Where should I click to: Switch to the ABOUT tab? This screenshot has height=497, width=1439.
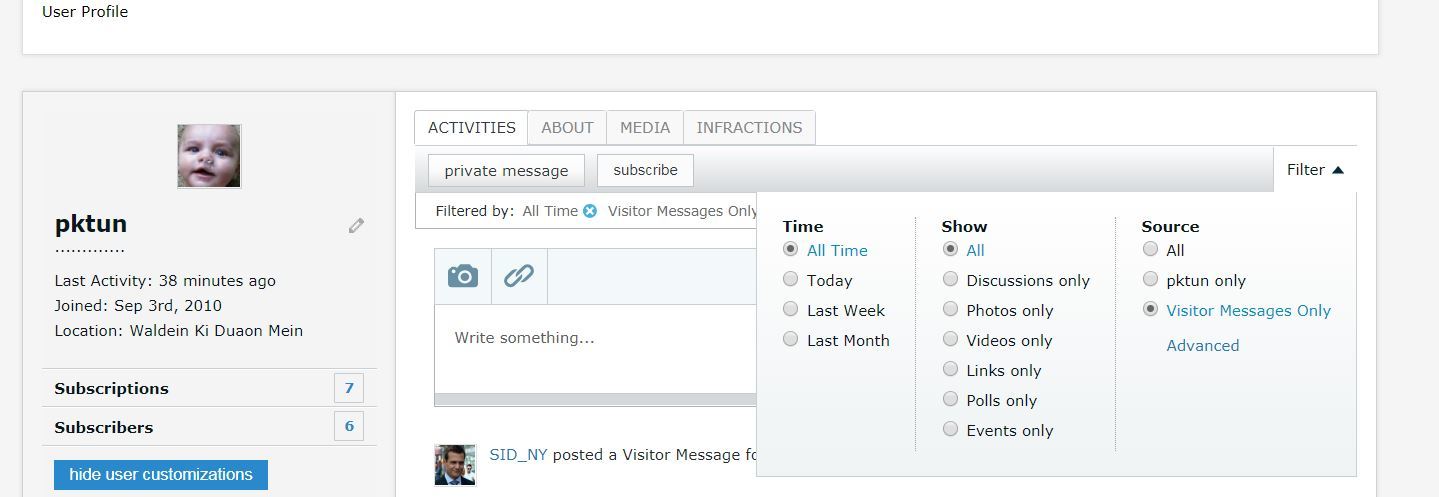pos(567,128)
